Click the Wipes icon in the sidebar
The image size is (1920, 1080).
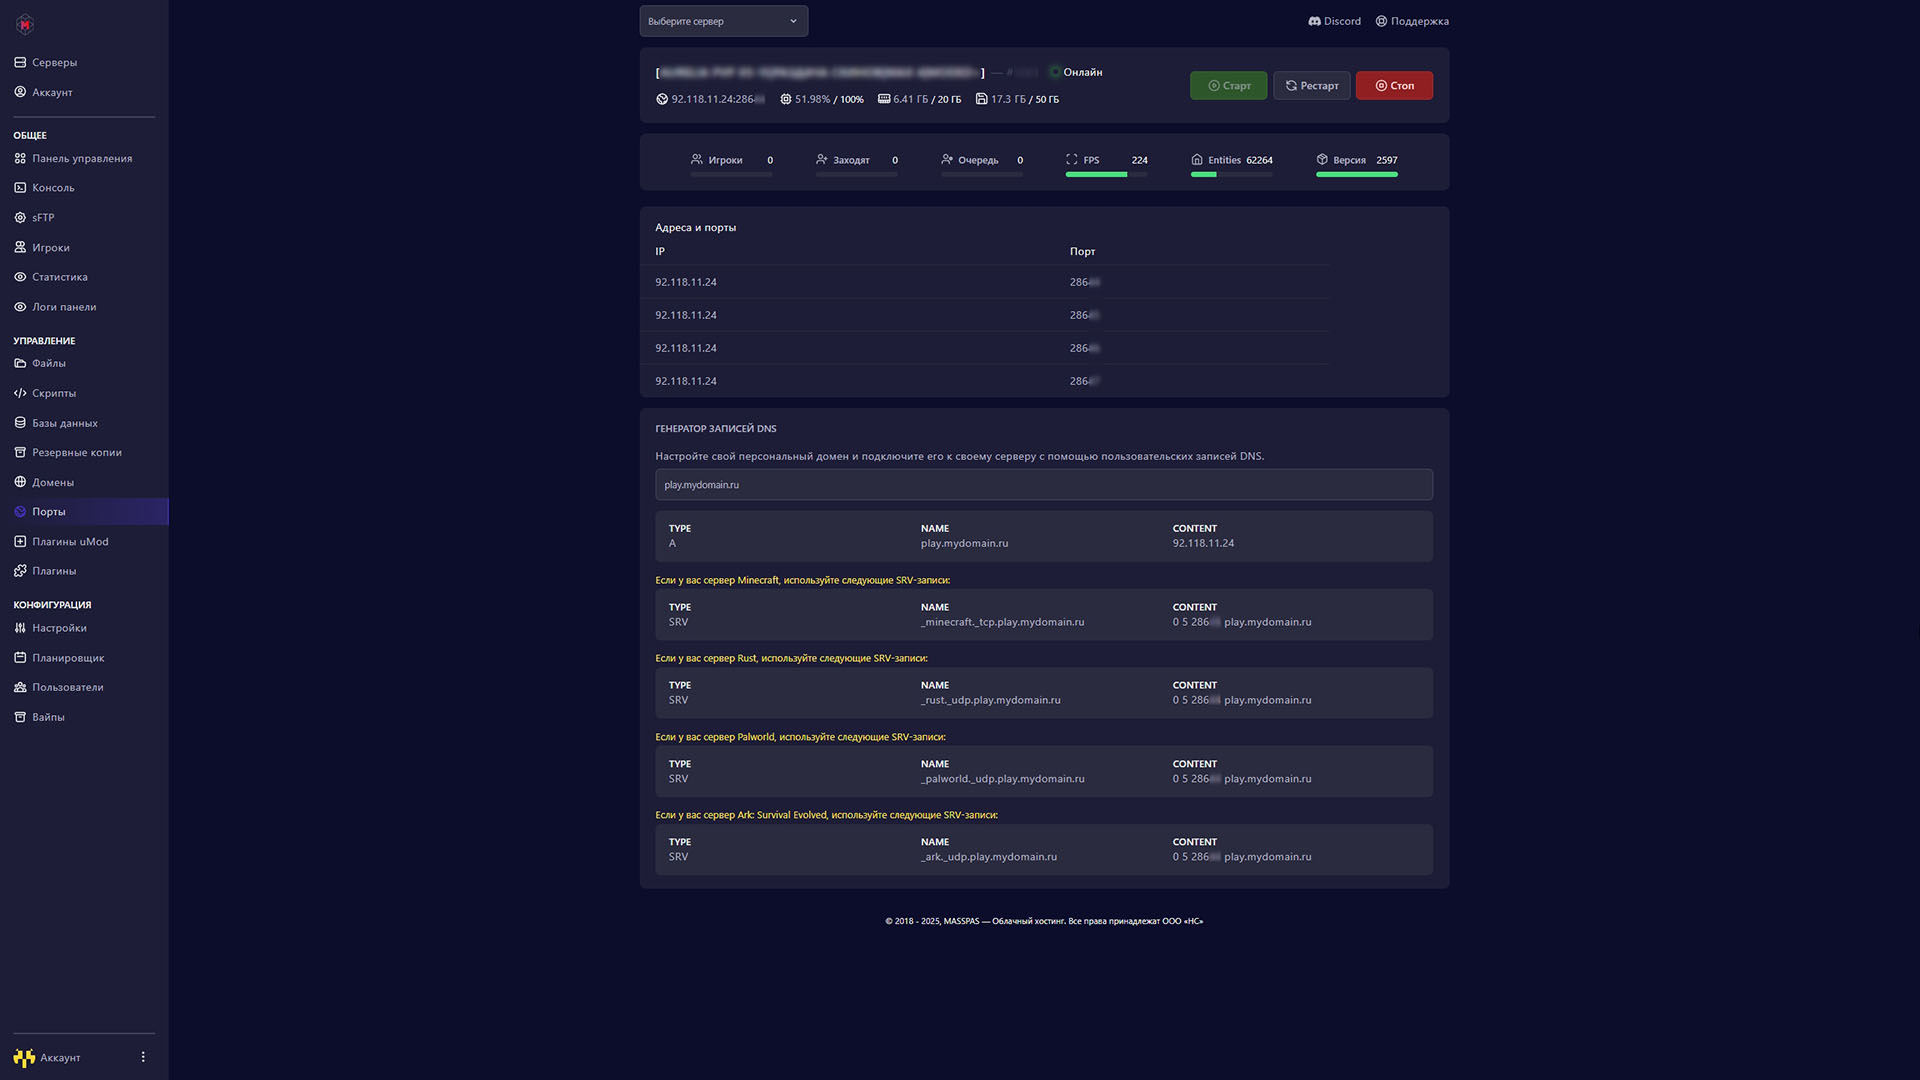pyautogui.click(x=20, y=717)
